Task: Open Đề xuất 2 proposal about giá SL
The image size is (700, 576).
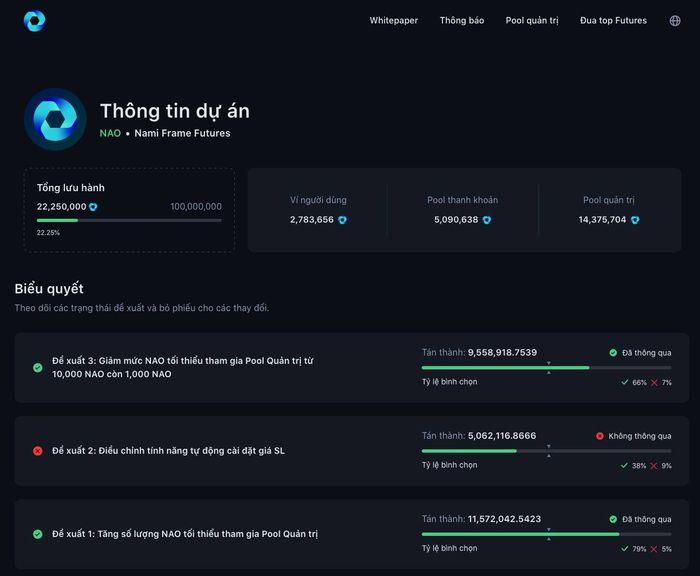Action: pyautogui.click(x=168, y=451)
